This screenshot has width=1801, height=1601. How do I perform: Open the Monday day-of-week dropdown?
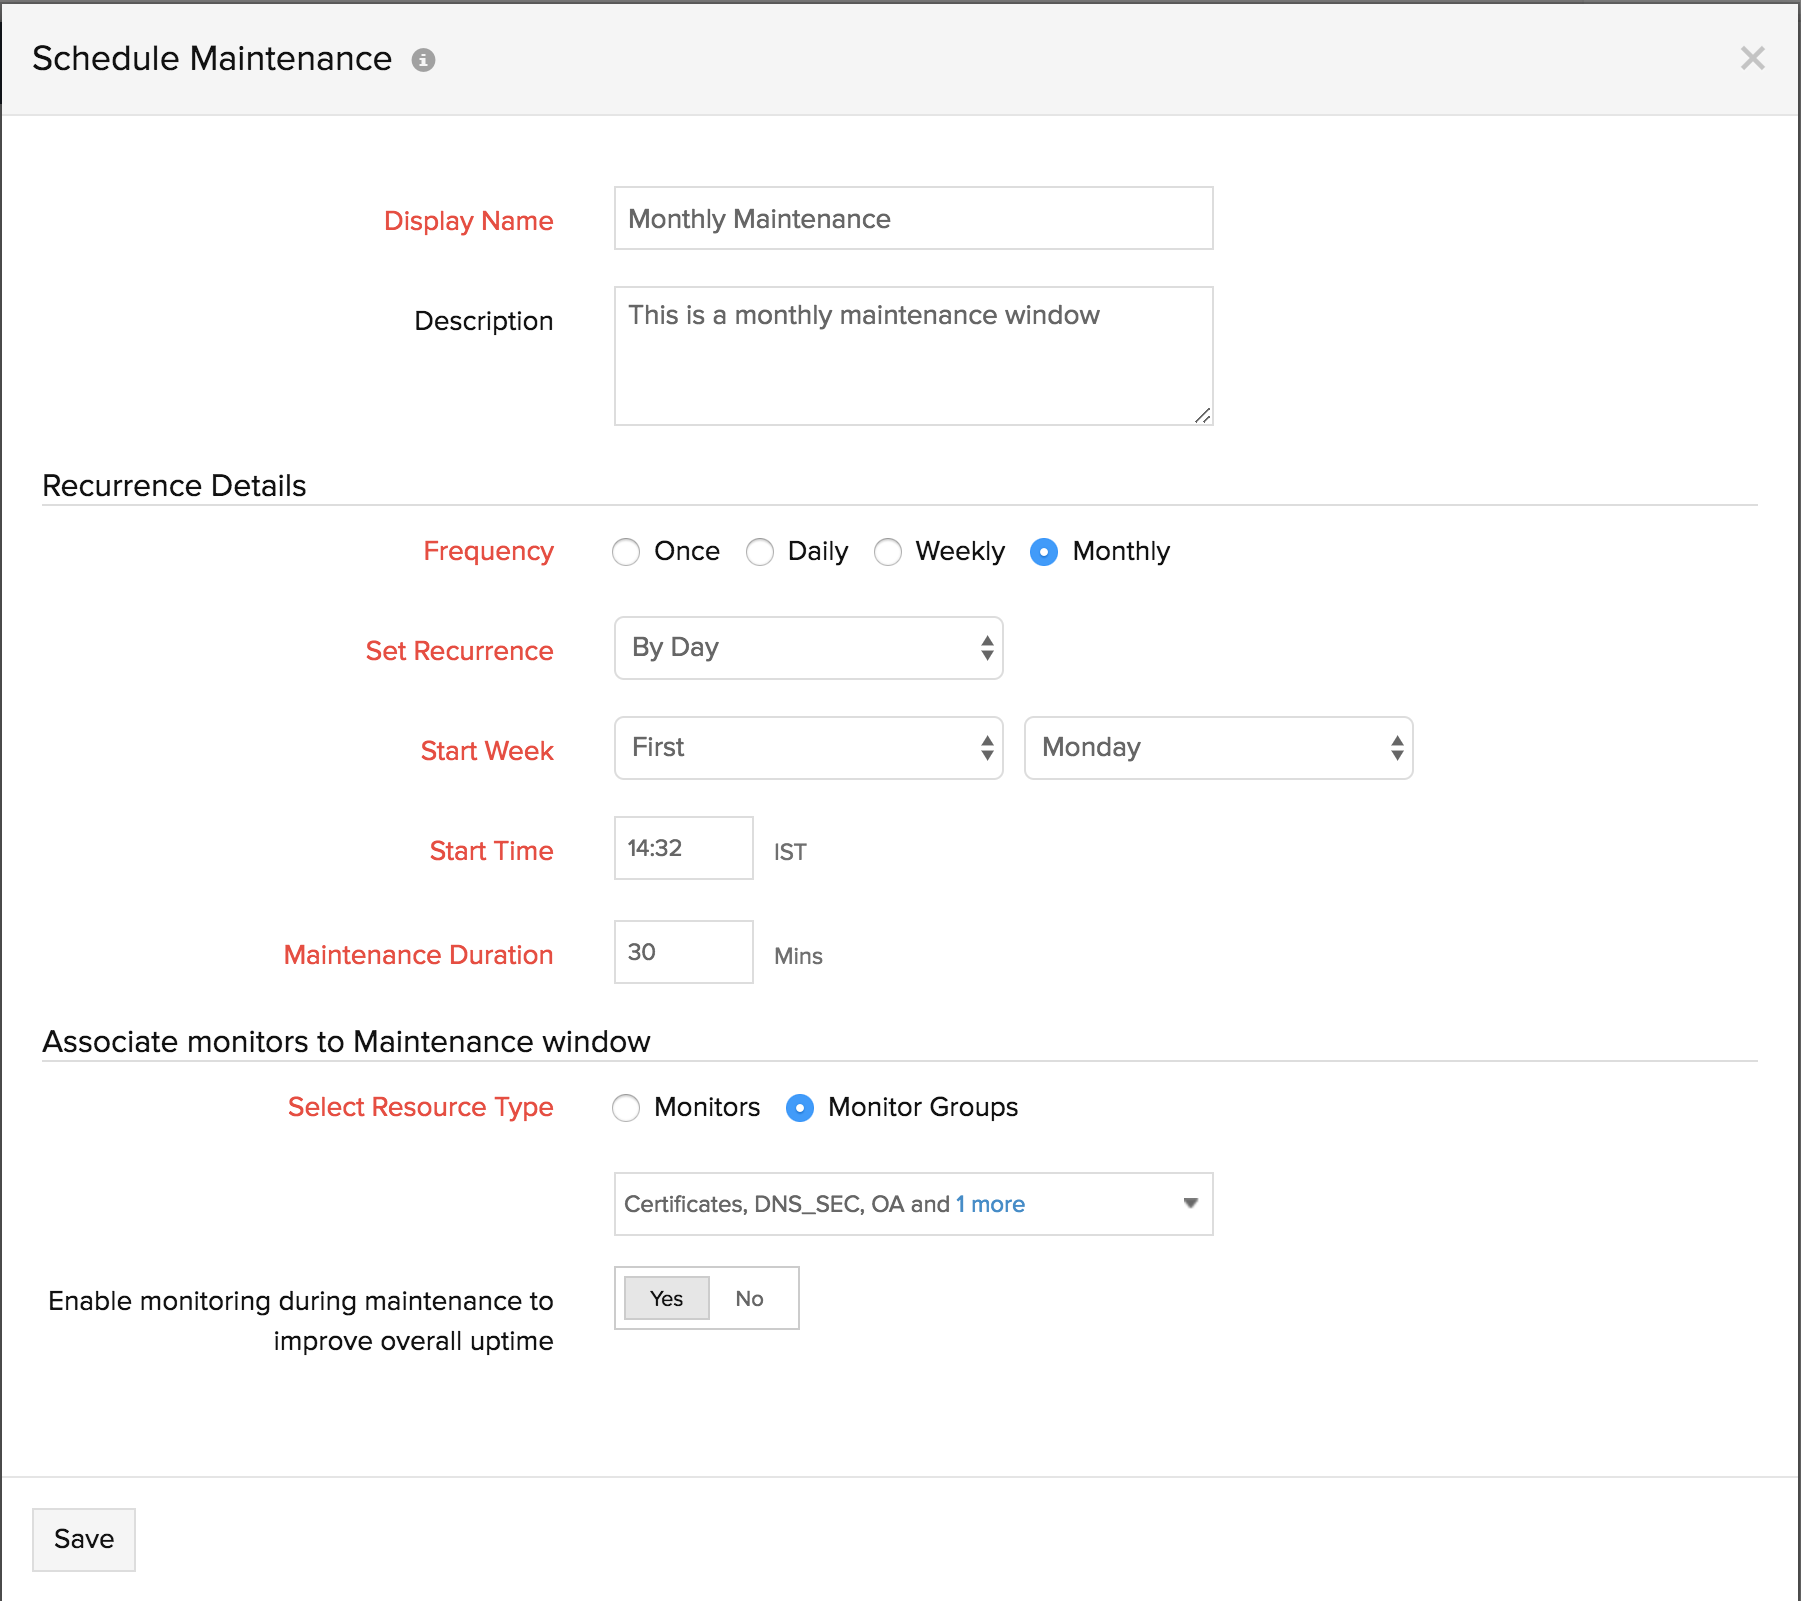pos(1218,748)
